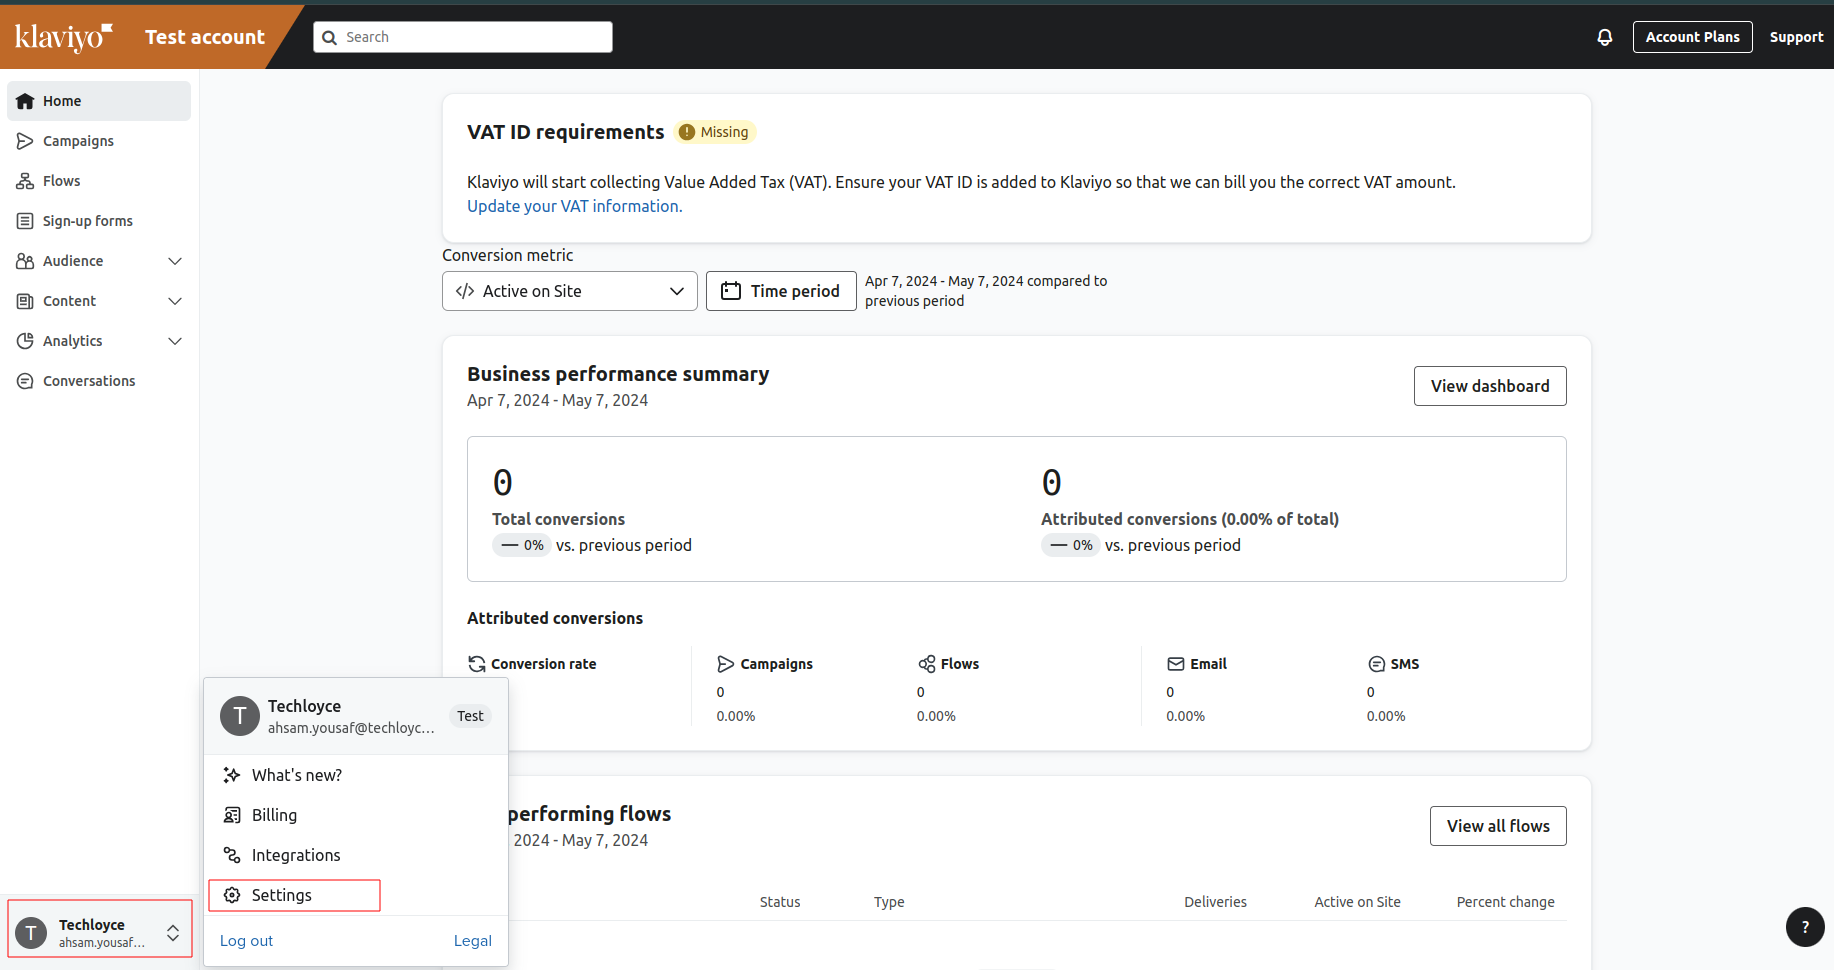
Task: Click the Time period button
Action: [781, 291]
